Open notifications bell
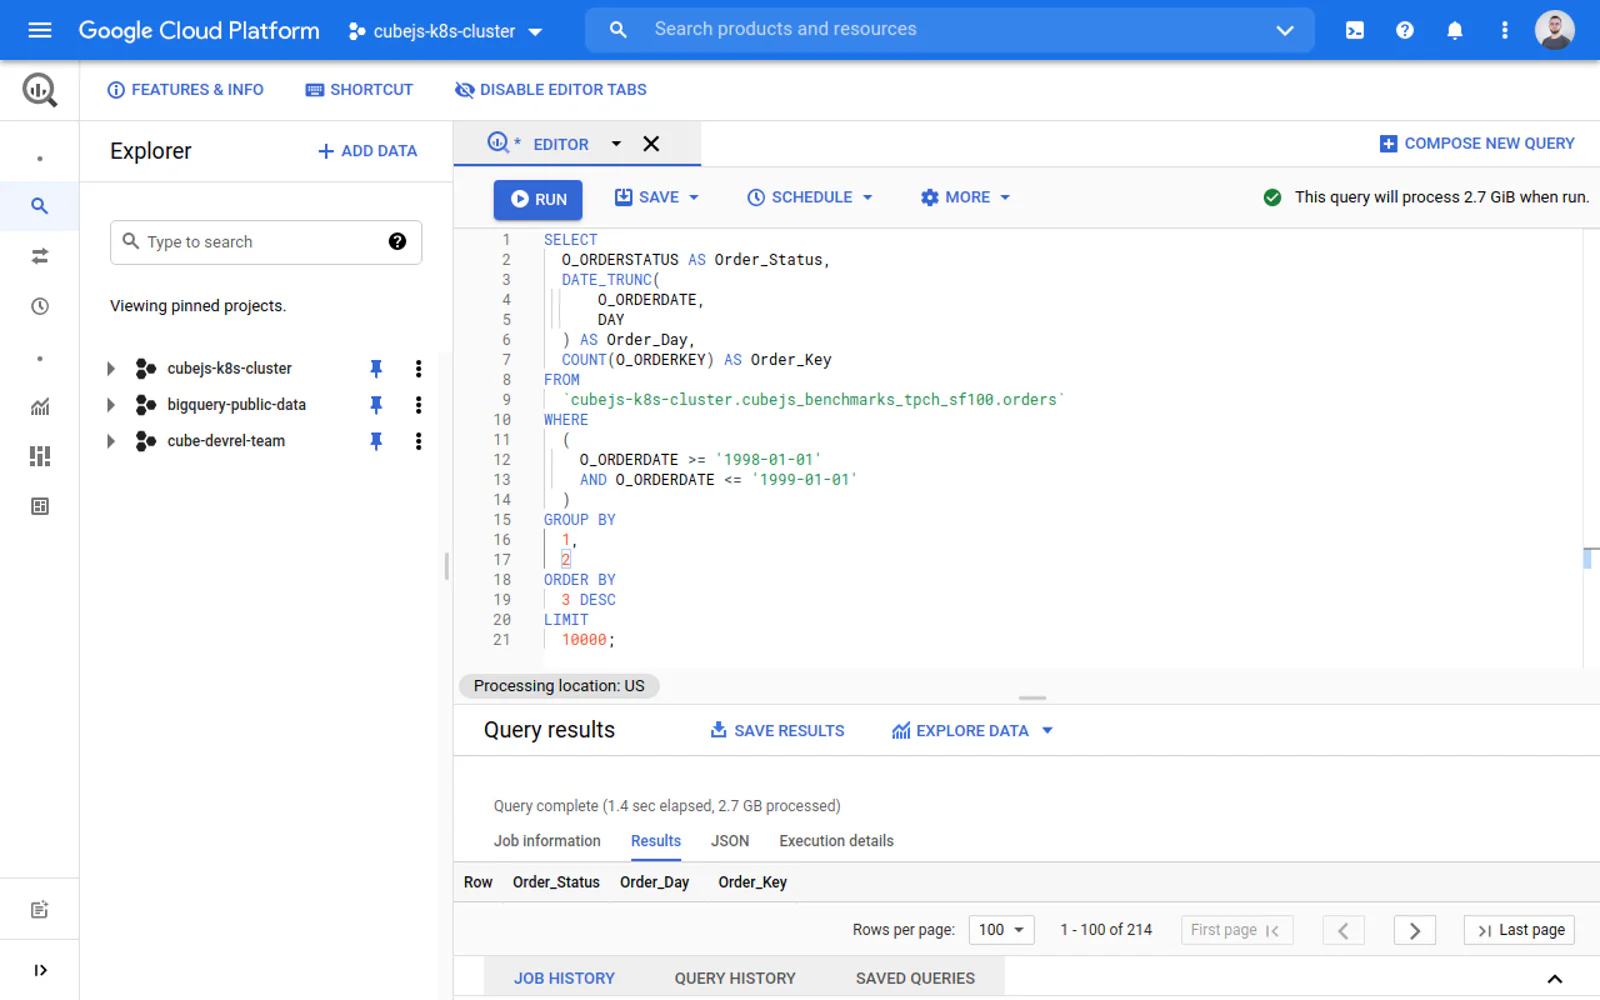The height and width of the screenshot is (1000, 1600). coord(1455,30)
